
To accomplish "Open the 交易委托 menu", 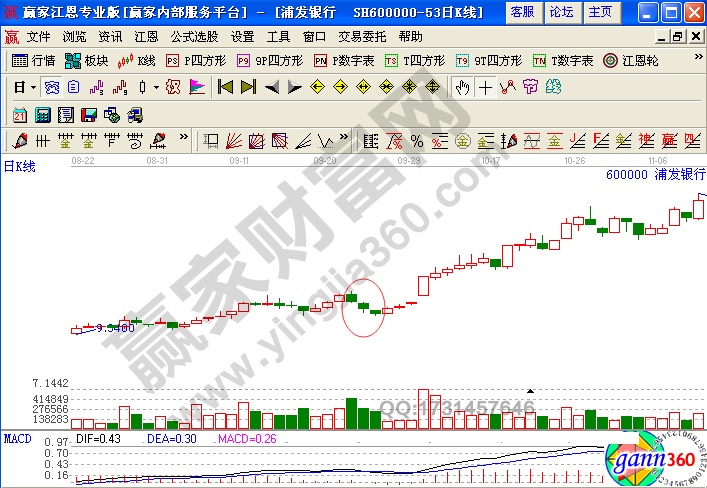I will tap(363, 36).
